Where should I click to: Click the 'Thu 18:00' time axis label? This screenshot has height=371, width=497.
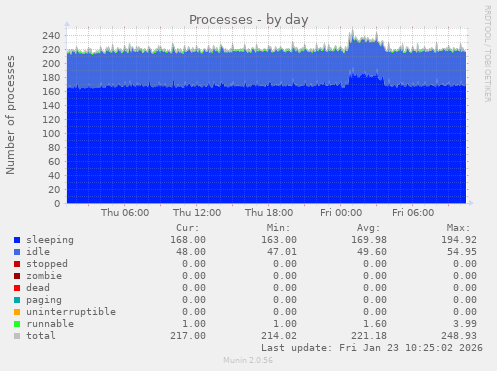click(x=269, y=213)
